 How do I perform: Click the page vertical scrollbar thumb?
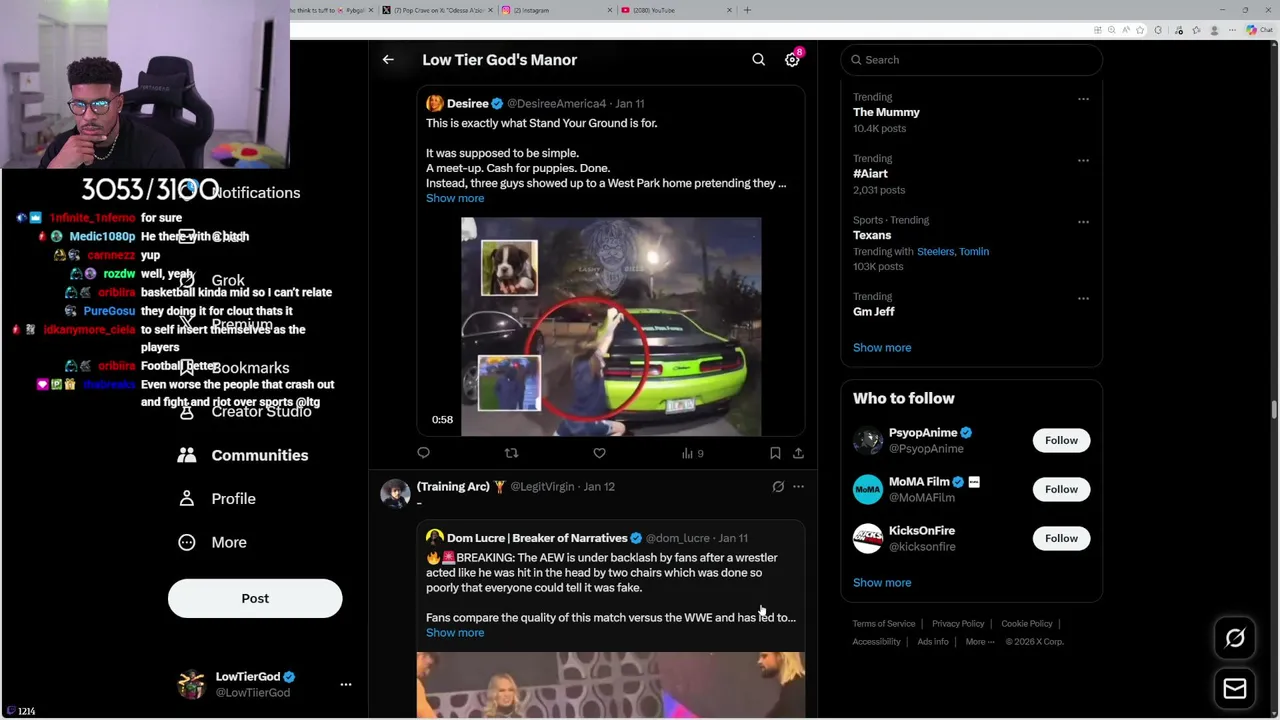click(x=1274, y=410)
